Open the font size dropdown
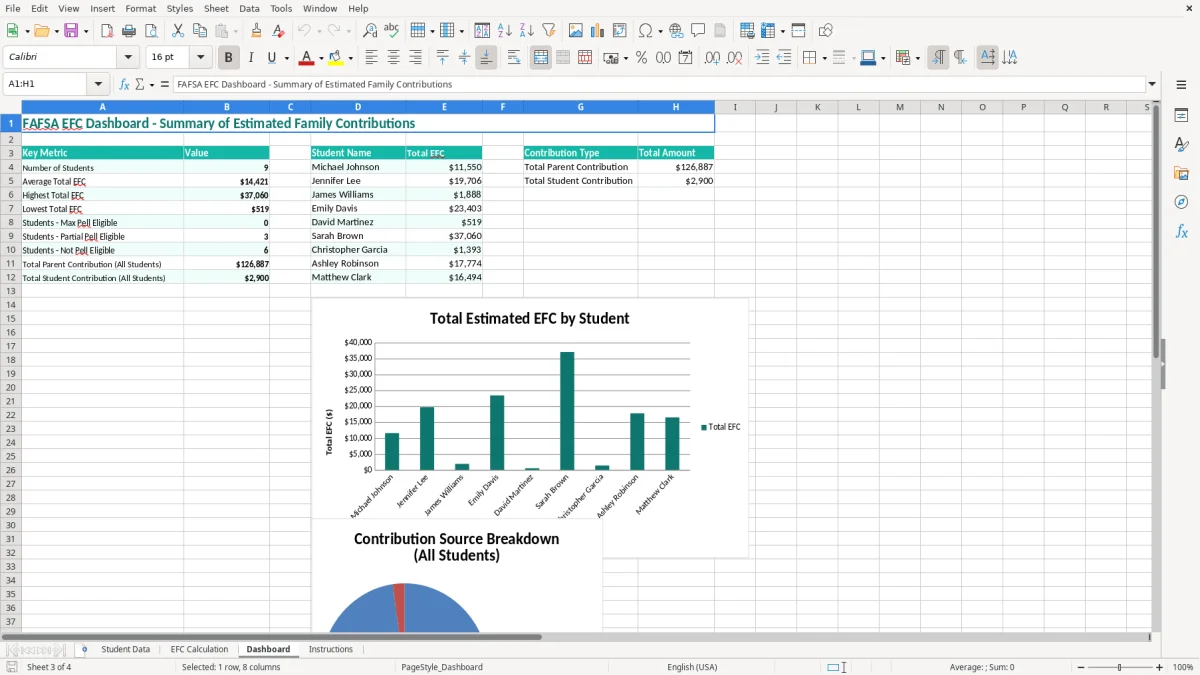Viewport: 1200px width, 675px height. [x=200, y=58]
